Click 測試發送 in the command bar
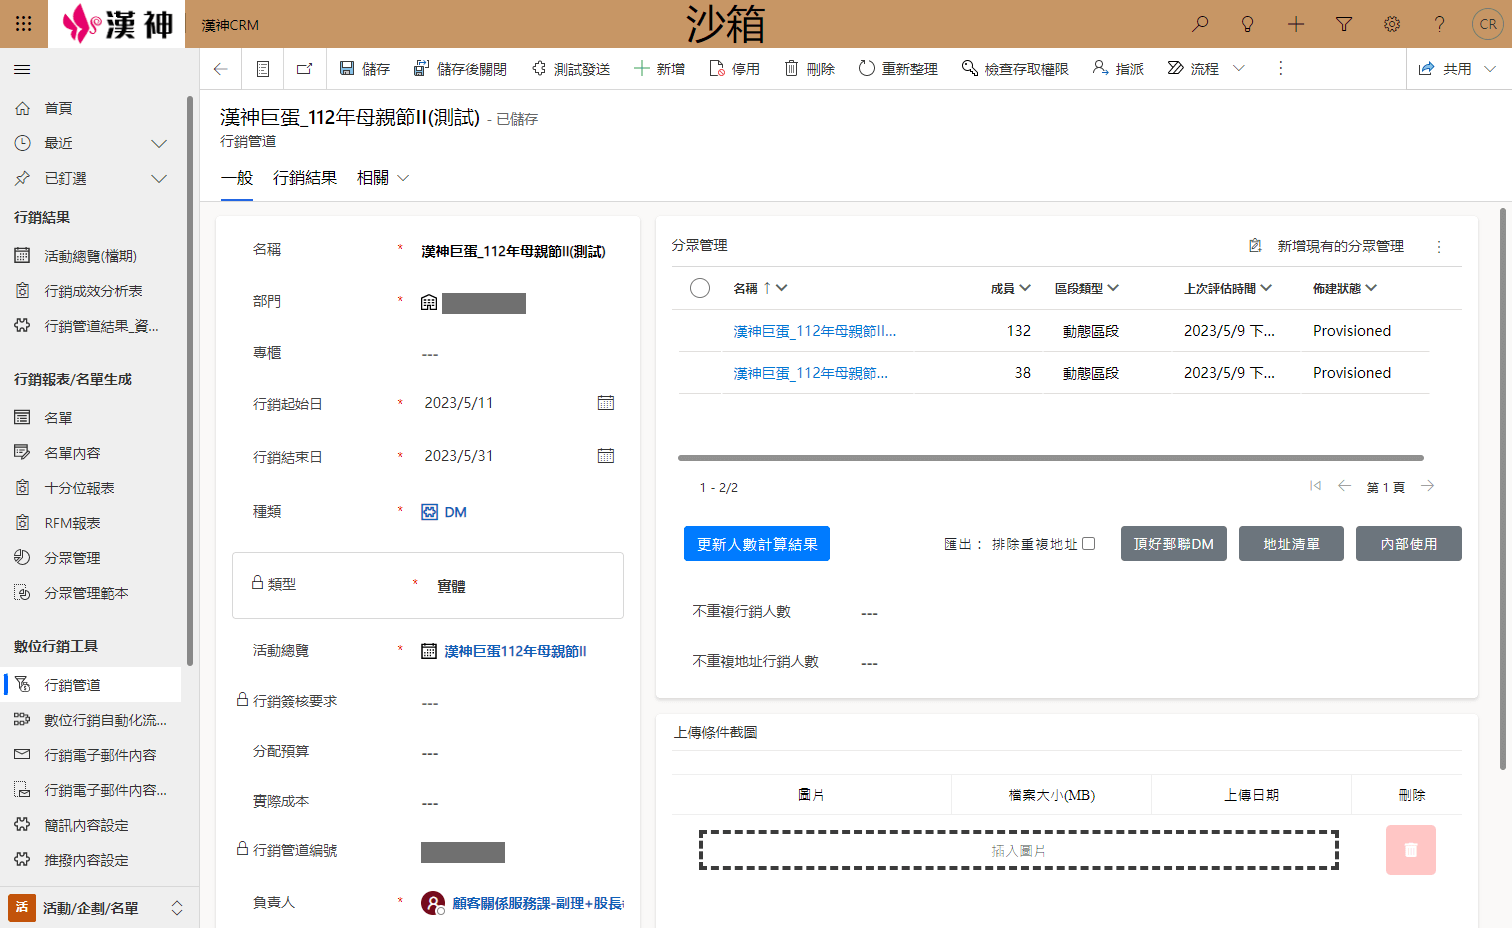Screen dimensions: 1512x928 click(x=570, y=69)
